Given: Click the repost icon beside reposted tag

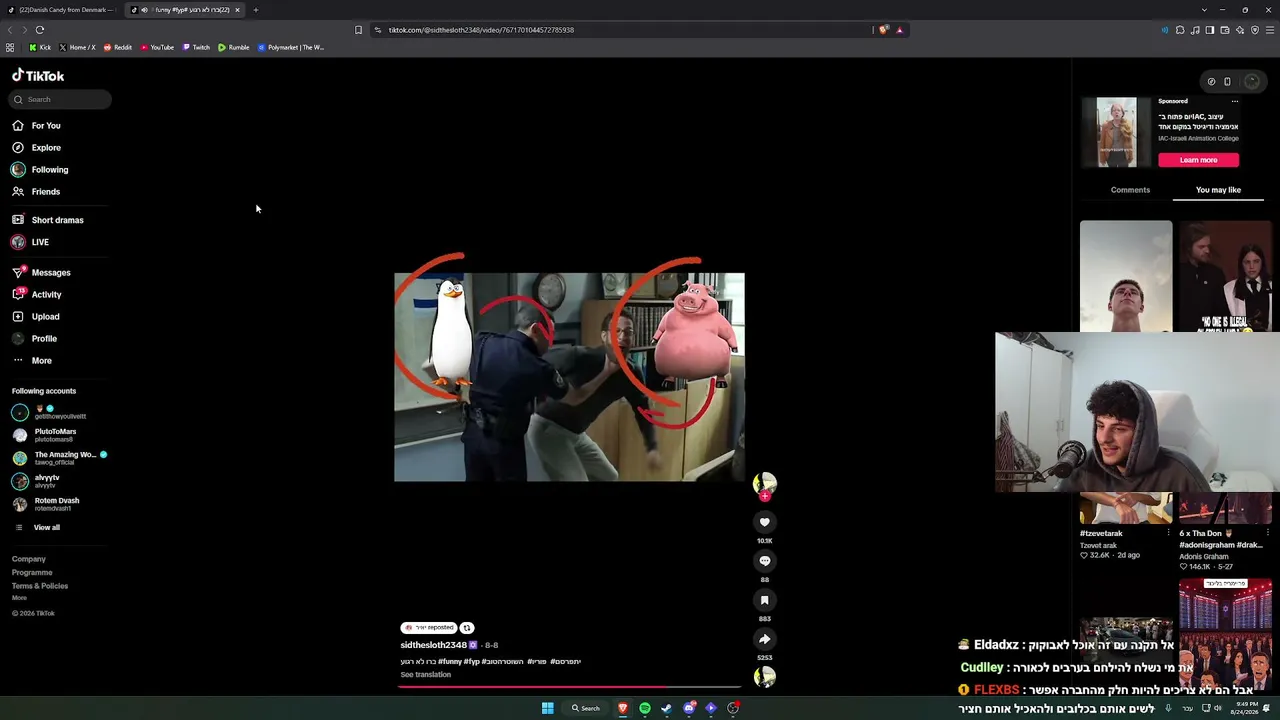Looking at the screenshot, I should (x=467, y=628).
